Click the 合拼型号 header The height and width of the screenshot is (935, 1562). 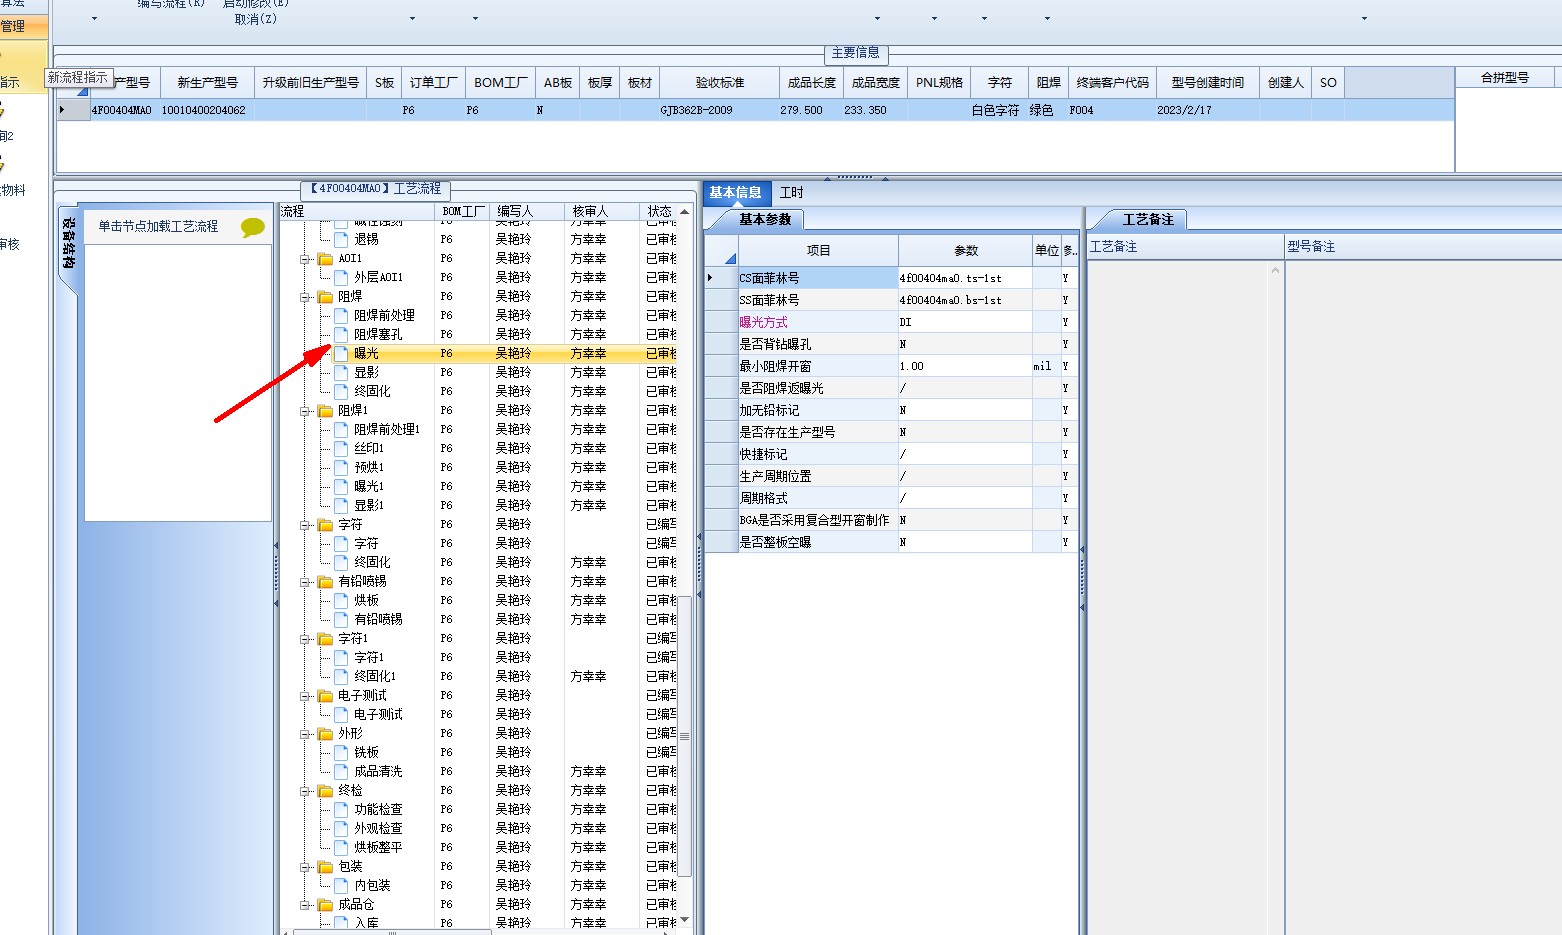(1505, 77)
